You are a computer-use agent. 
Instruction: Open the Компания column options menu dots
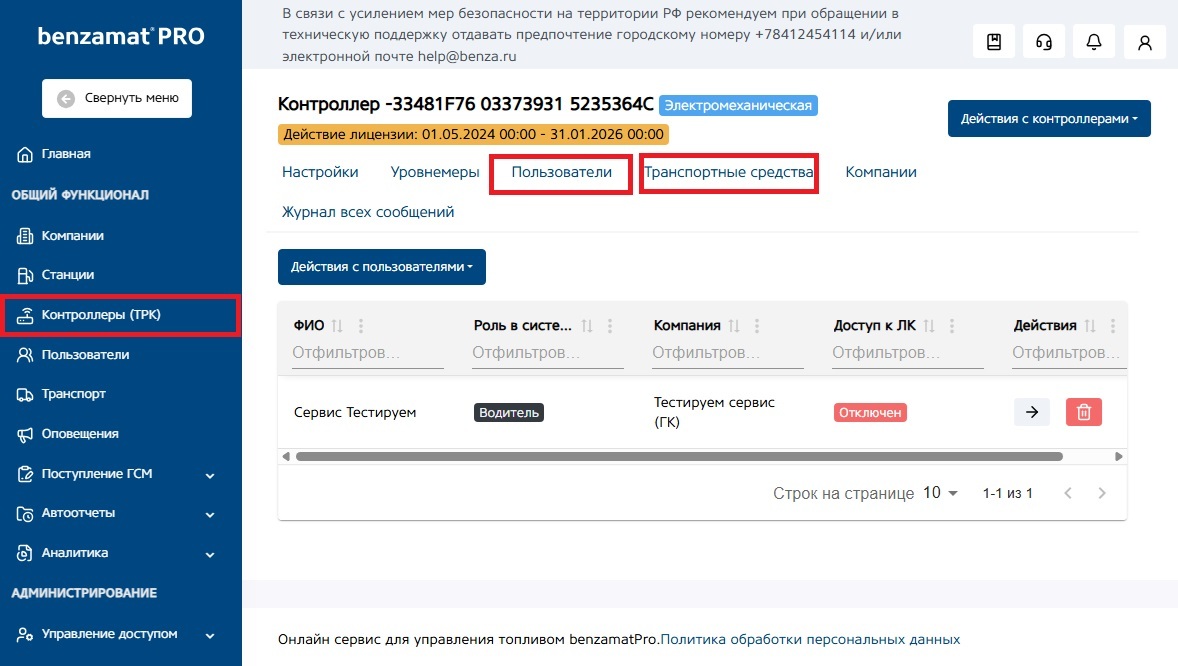[x=757, y=326]
